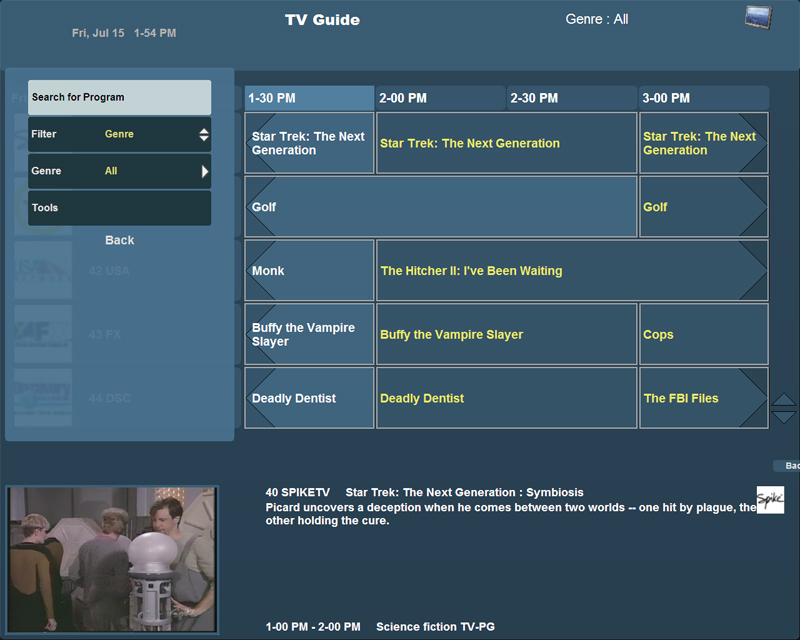Click the FX channel logo for channel 43
This screenshot has width=800, height=640.
43,334
